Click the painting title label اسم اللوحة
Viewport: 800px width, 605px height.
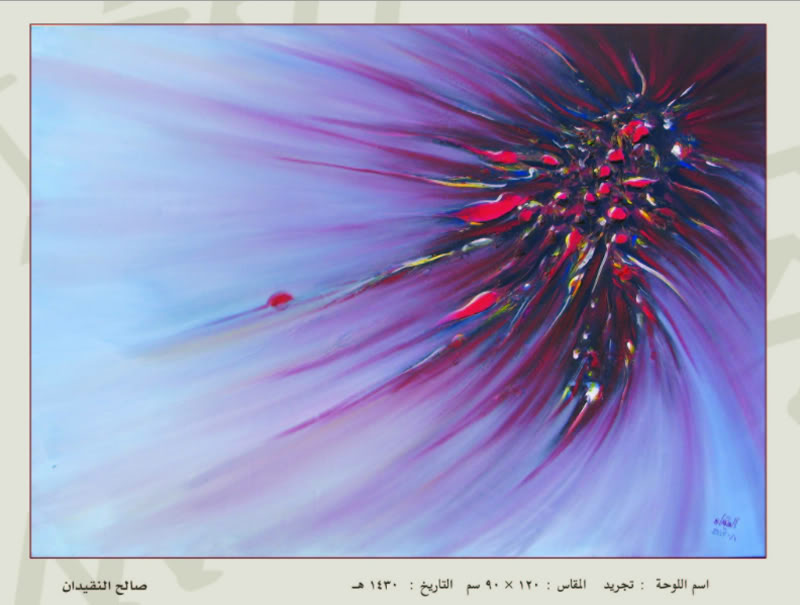[681, 585]
